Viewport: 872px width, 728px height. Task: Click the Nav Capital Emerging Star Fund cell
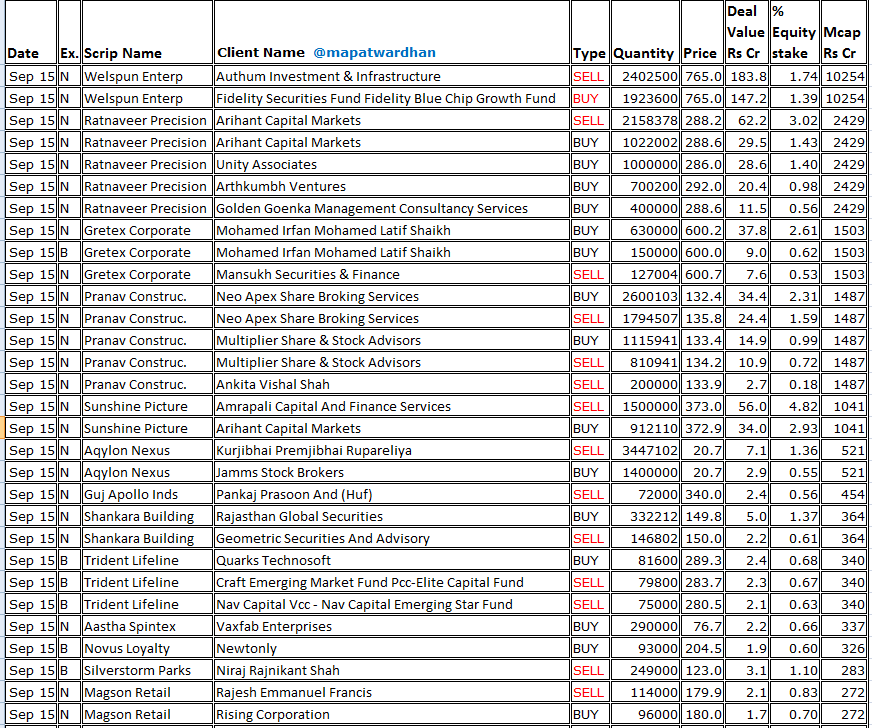(x=392, y=605)
